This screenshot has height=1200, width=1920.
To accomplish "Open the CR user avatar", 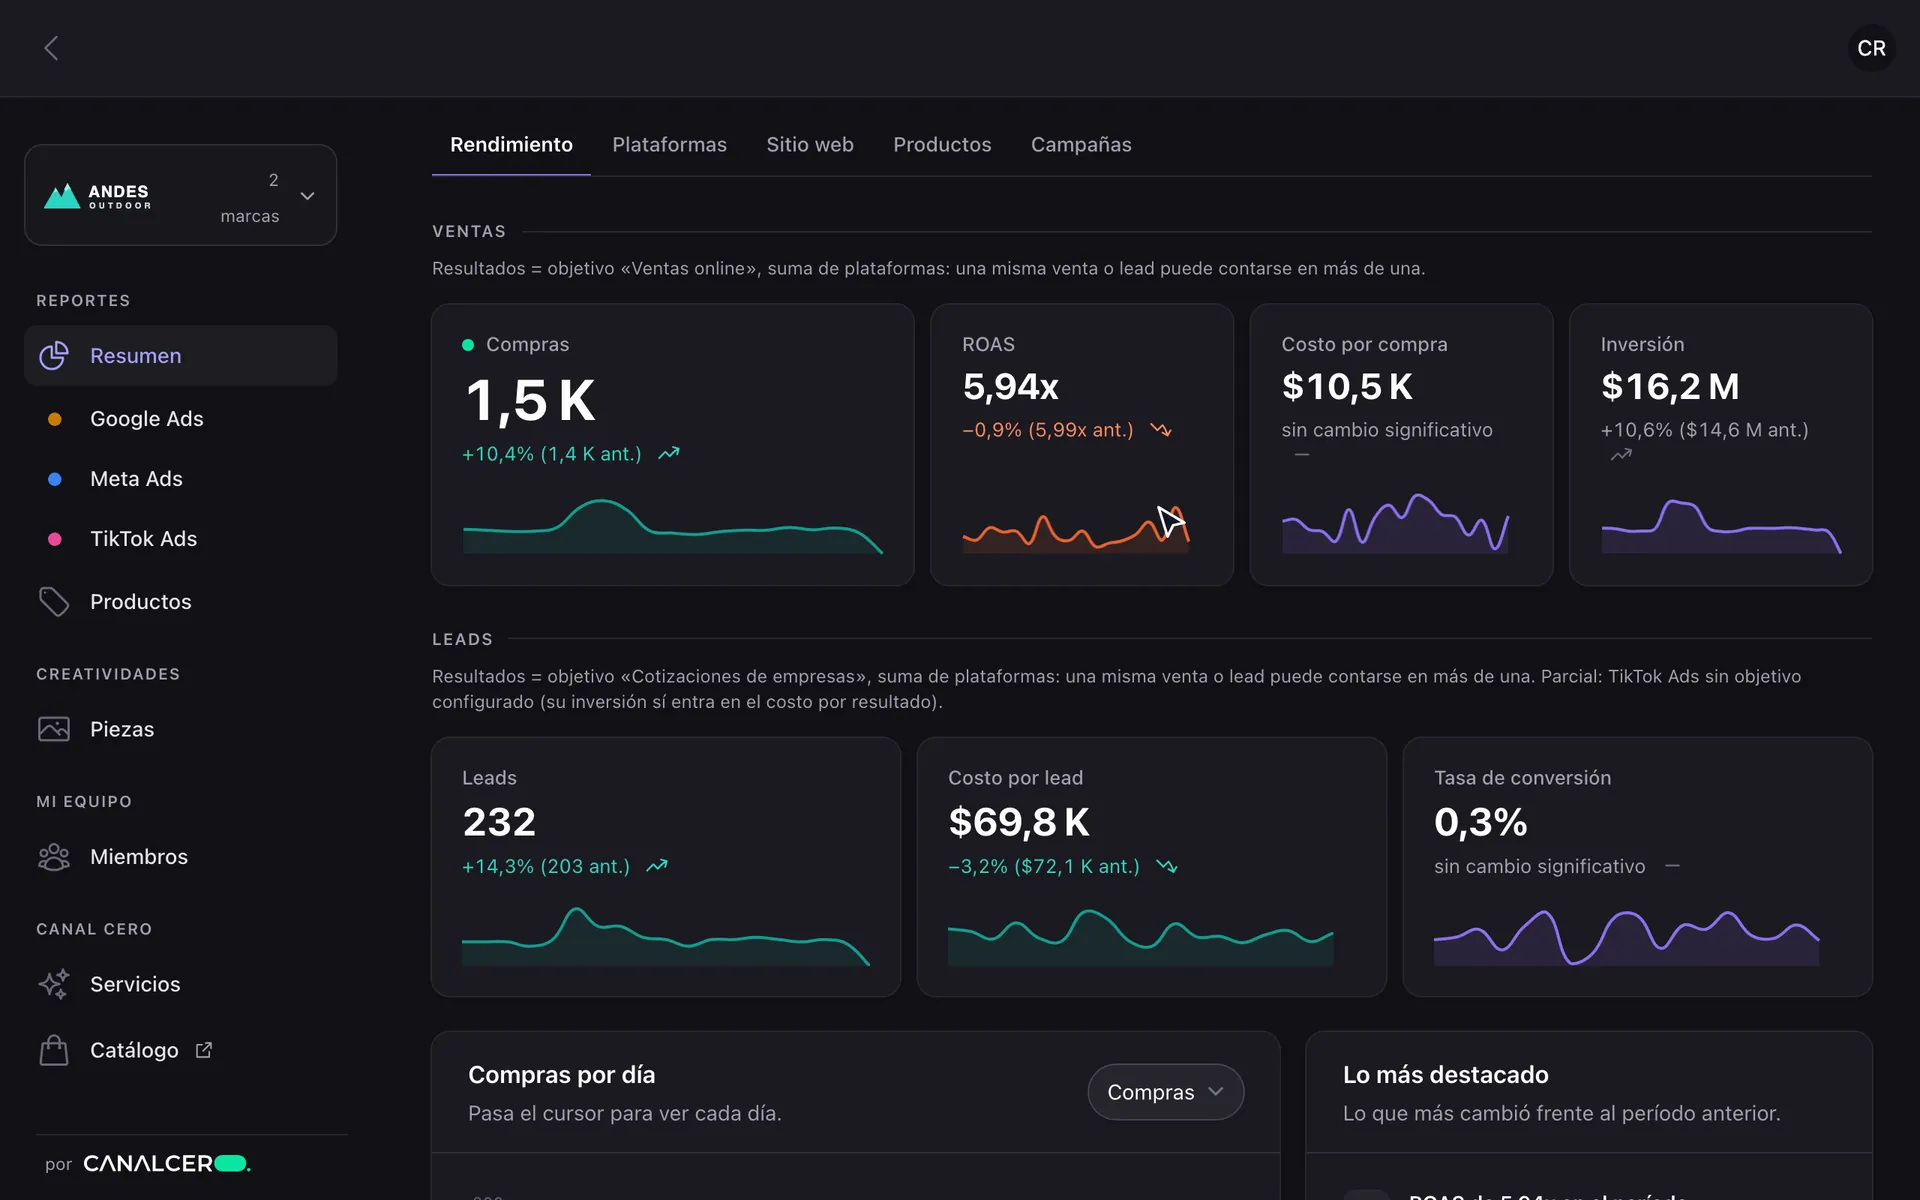I will (x=1871, y=48).
